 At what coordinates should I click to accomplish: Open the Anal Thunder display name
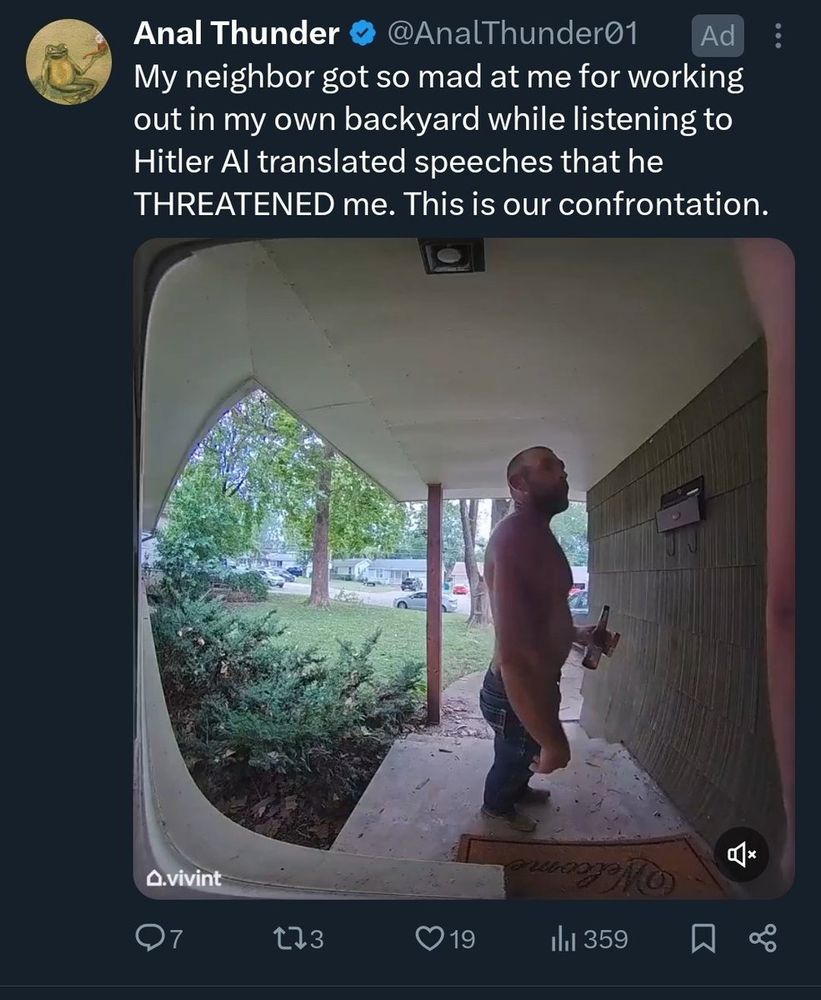(x=236, y=33)
